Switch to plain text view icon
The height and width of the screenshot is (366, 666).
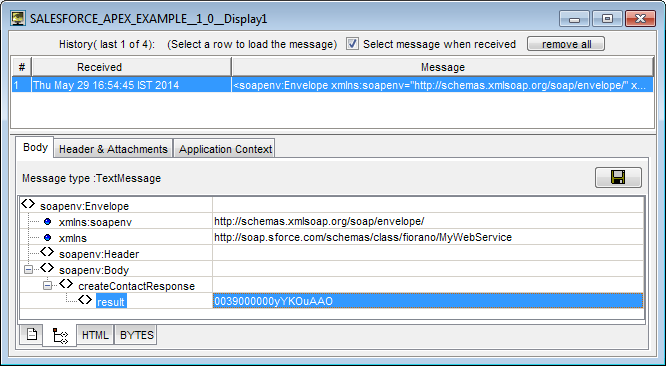[31, 335]
